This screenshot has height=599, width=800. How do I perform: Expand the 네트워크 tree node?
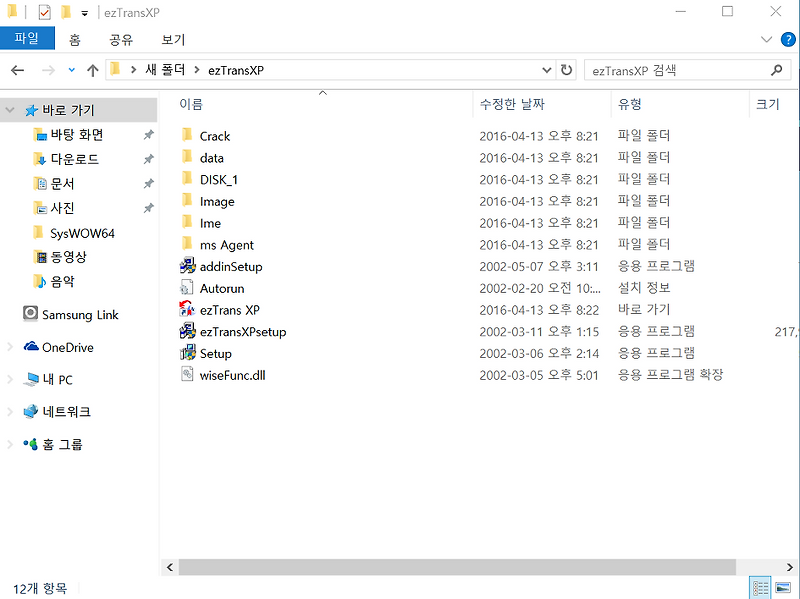(10, 411)
